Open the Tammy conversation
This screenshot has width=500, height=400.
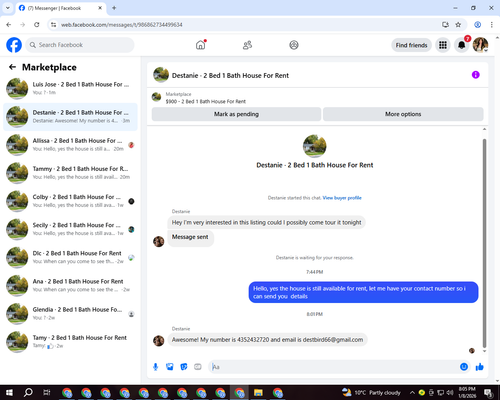pyautogui.click(x=70, y=173)
